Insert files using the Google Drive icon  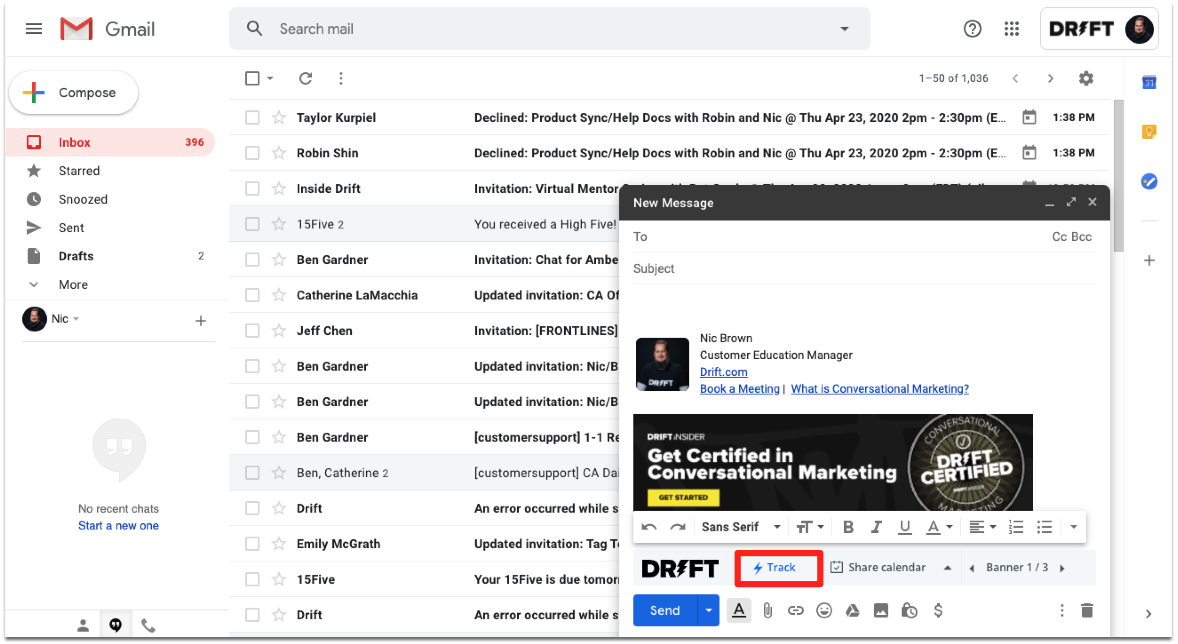[853, 611]
